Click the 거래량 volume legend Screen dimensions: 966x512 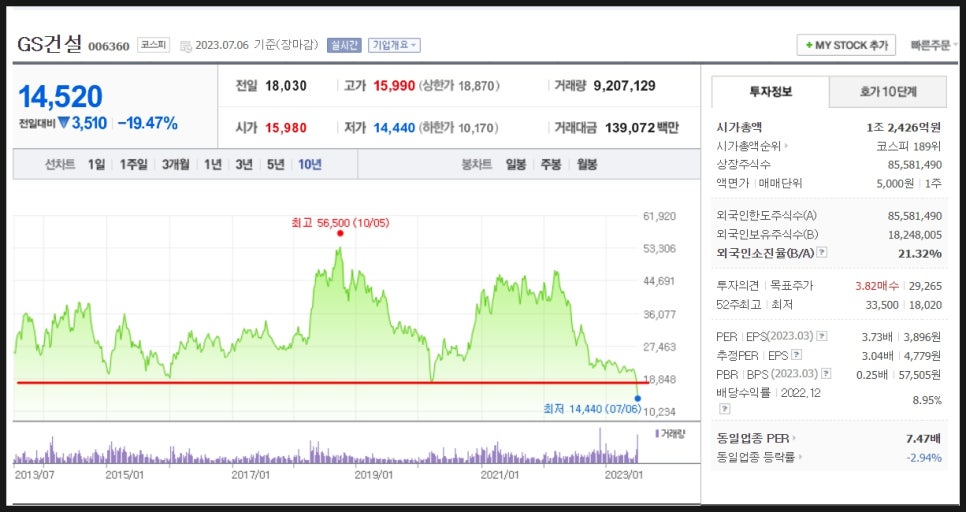coord(670,434)
